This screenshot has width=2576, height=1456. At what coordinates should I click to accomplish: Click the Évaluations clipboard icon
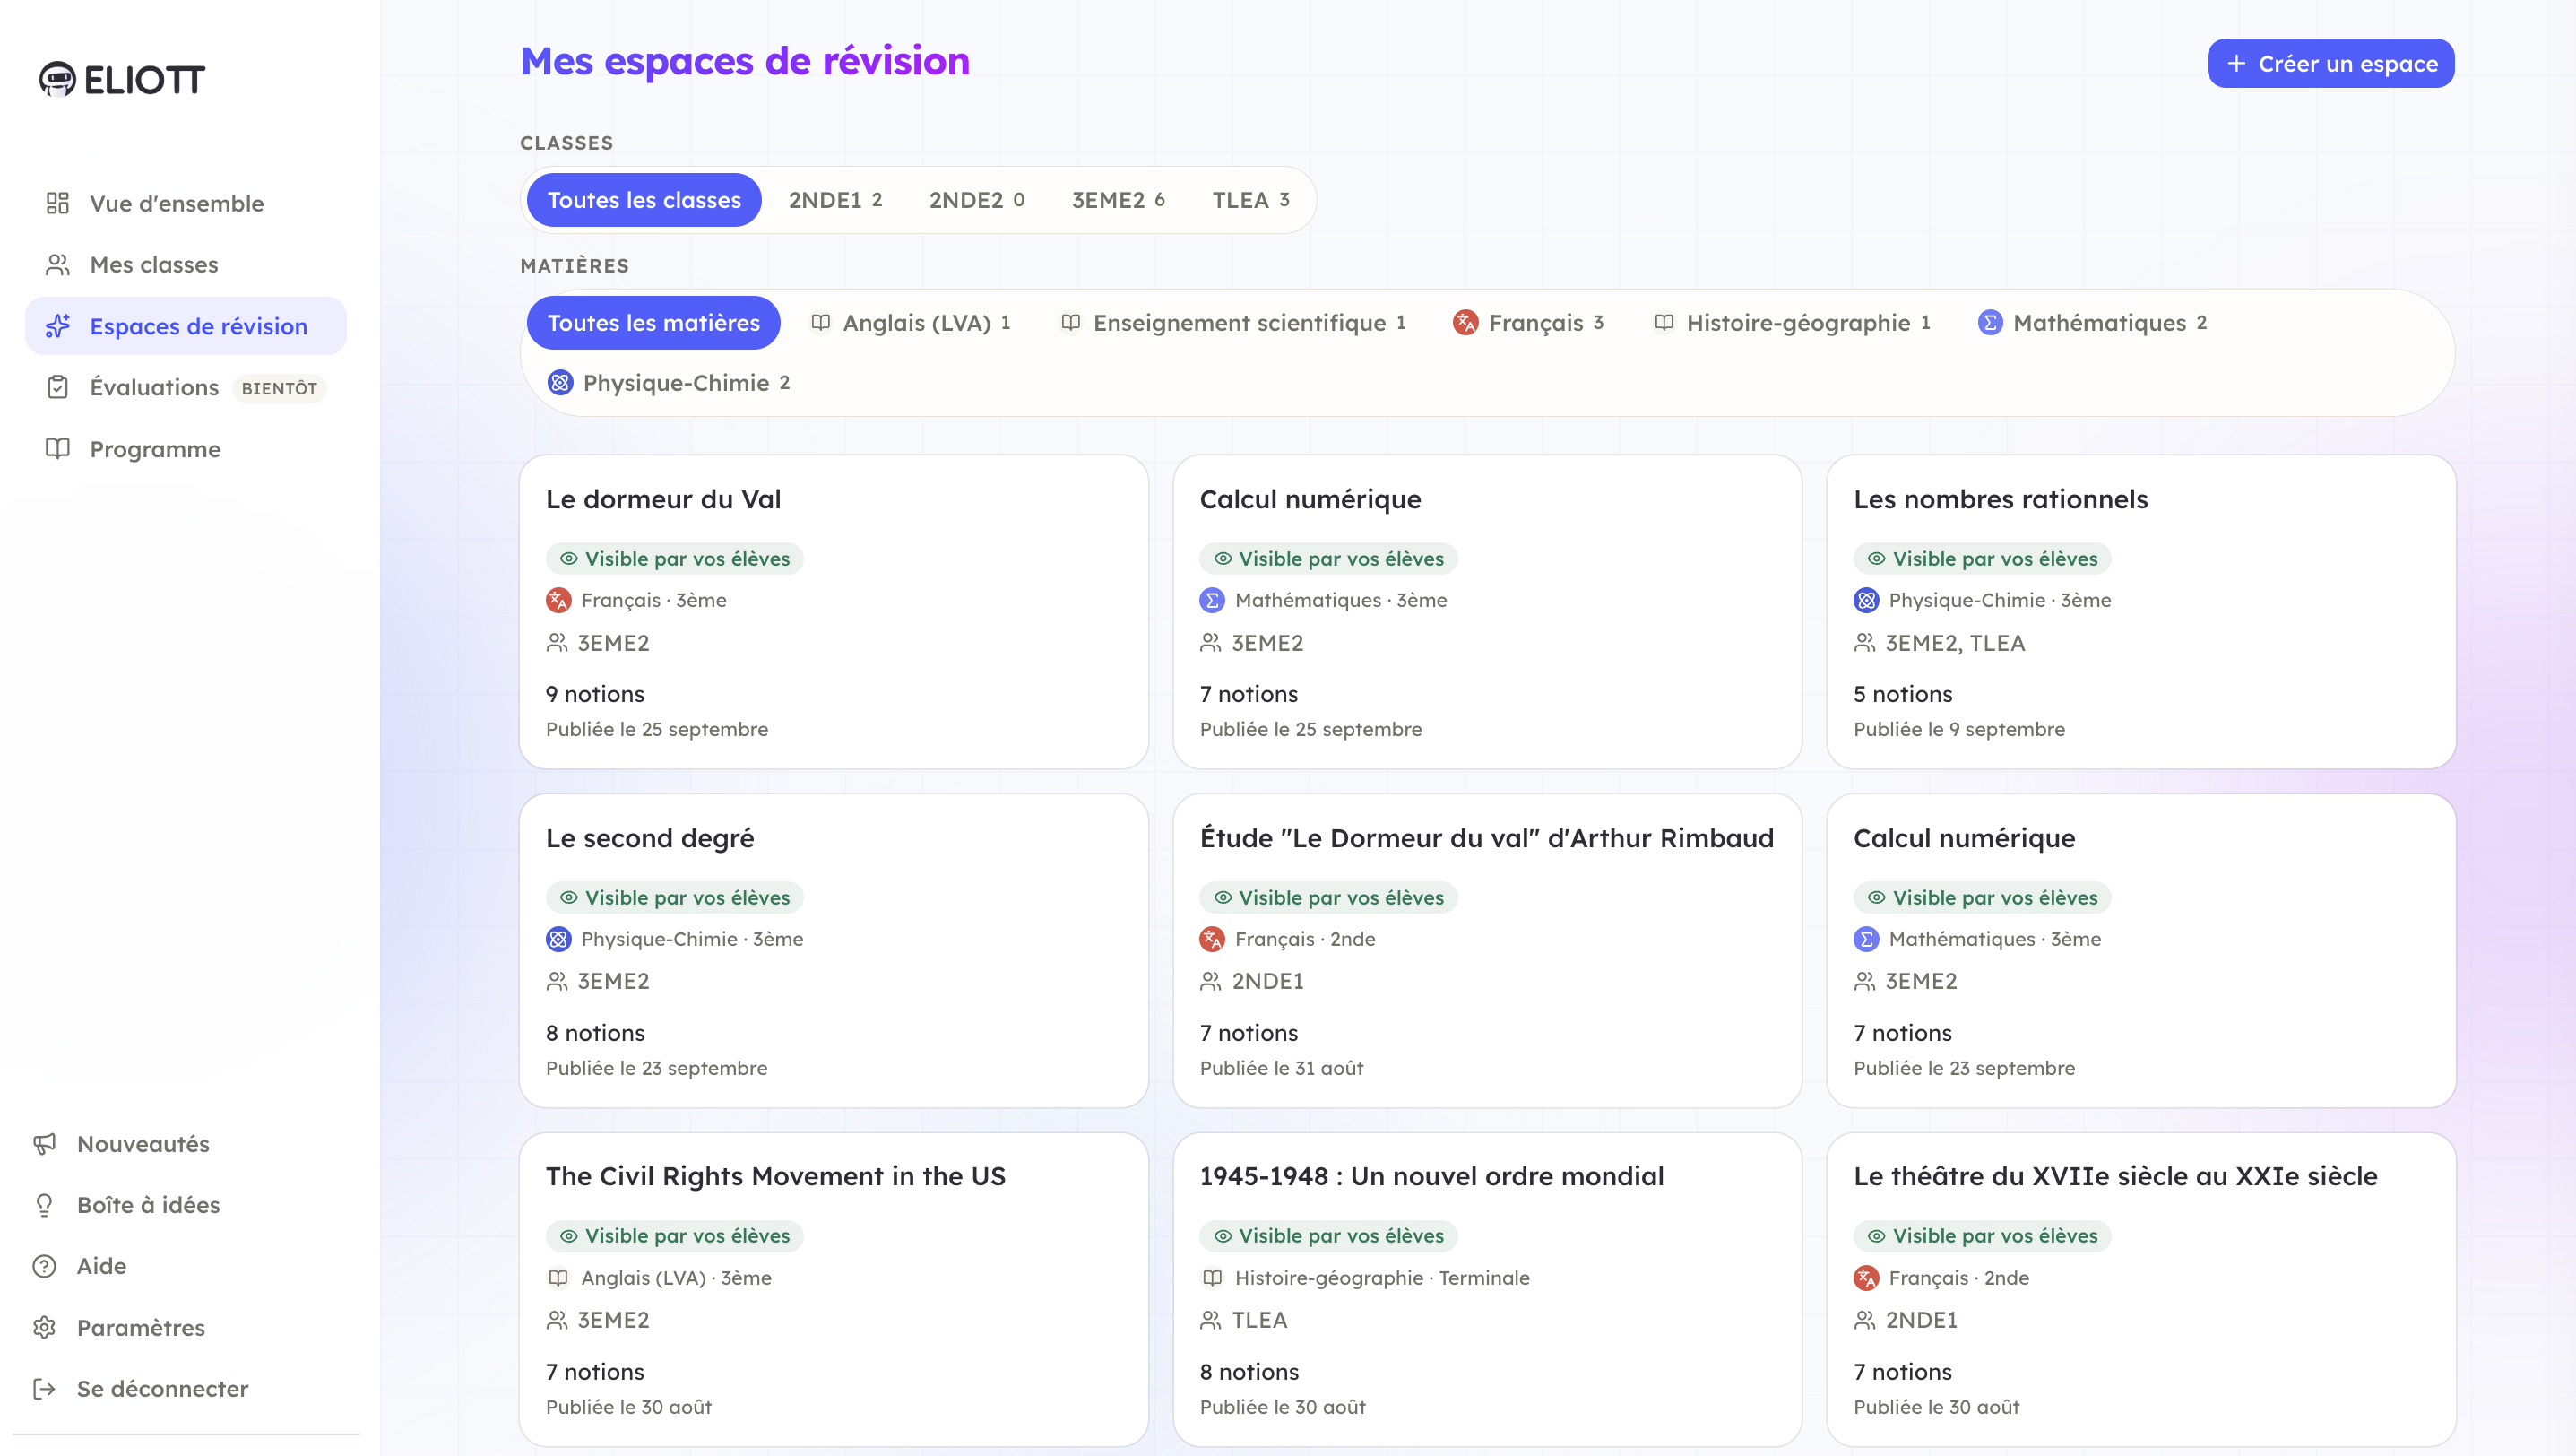pos(58,387)
